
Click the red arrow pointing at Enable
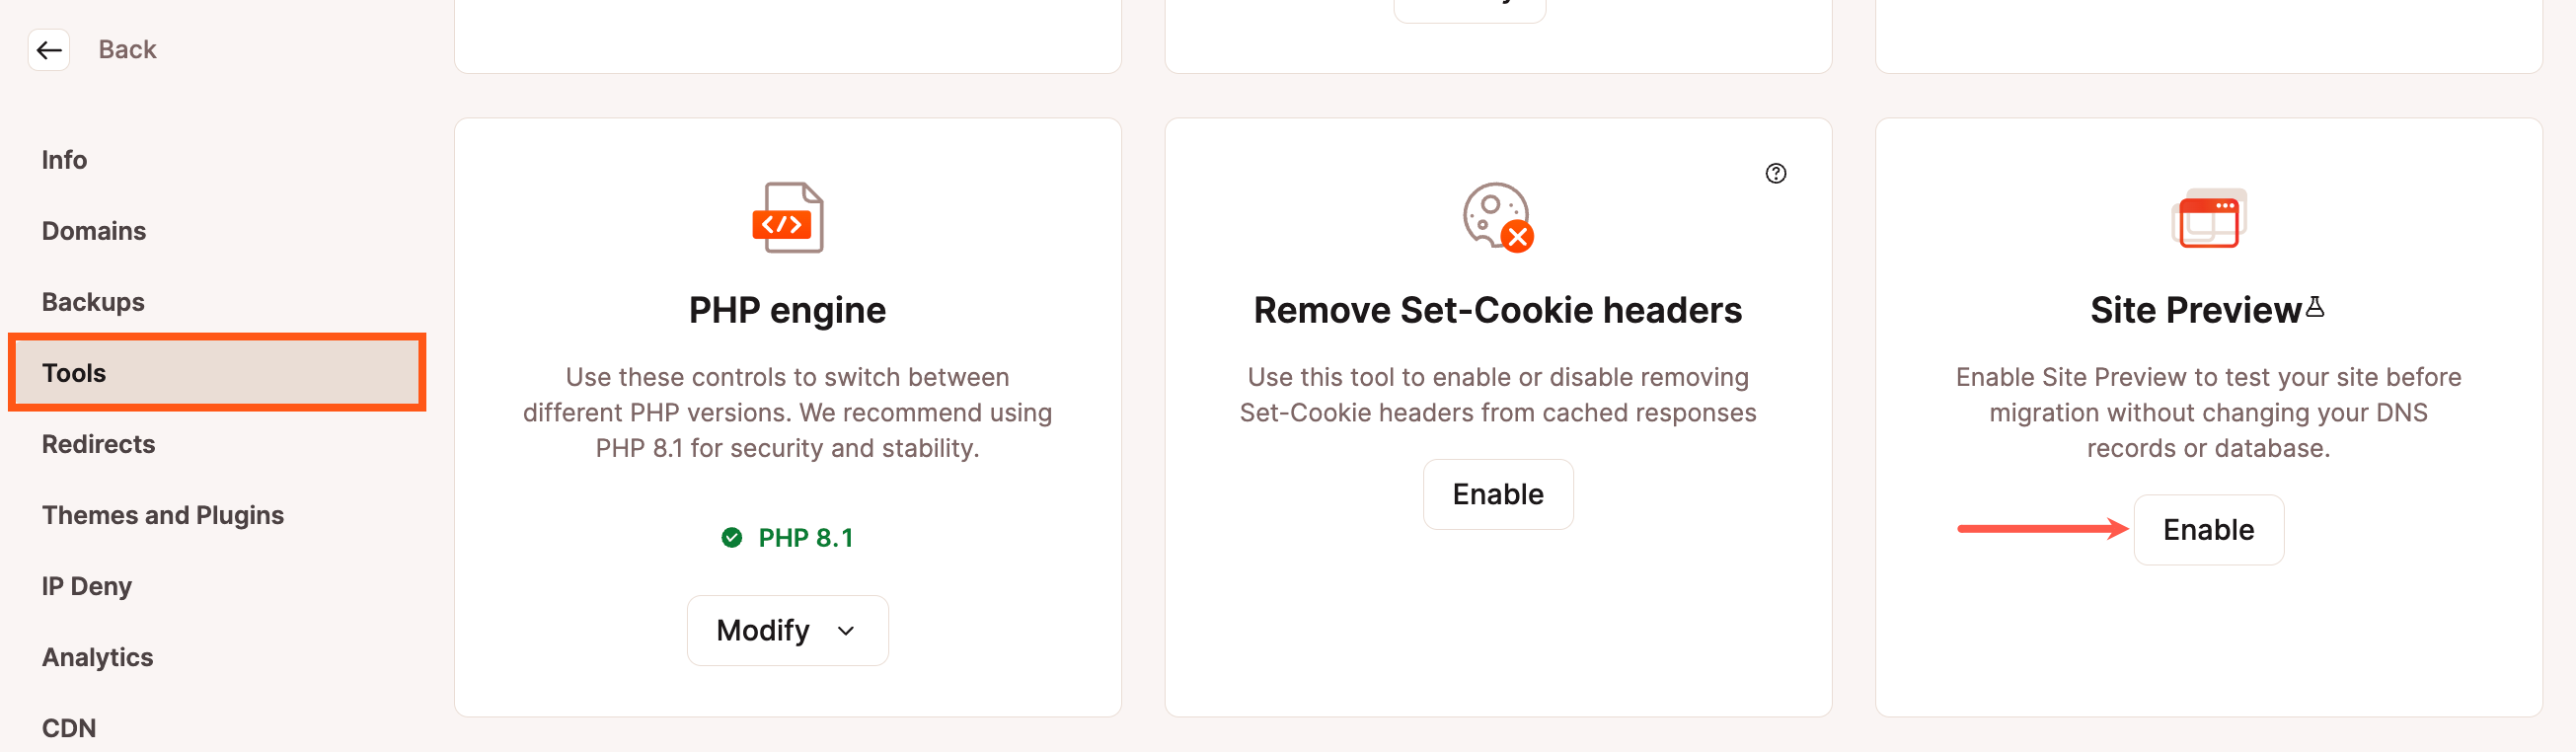[x=2040, y=530]
